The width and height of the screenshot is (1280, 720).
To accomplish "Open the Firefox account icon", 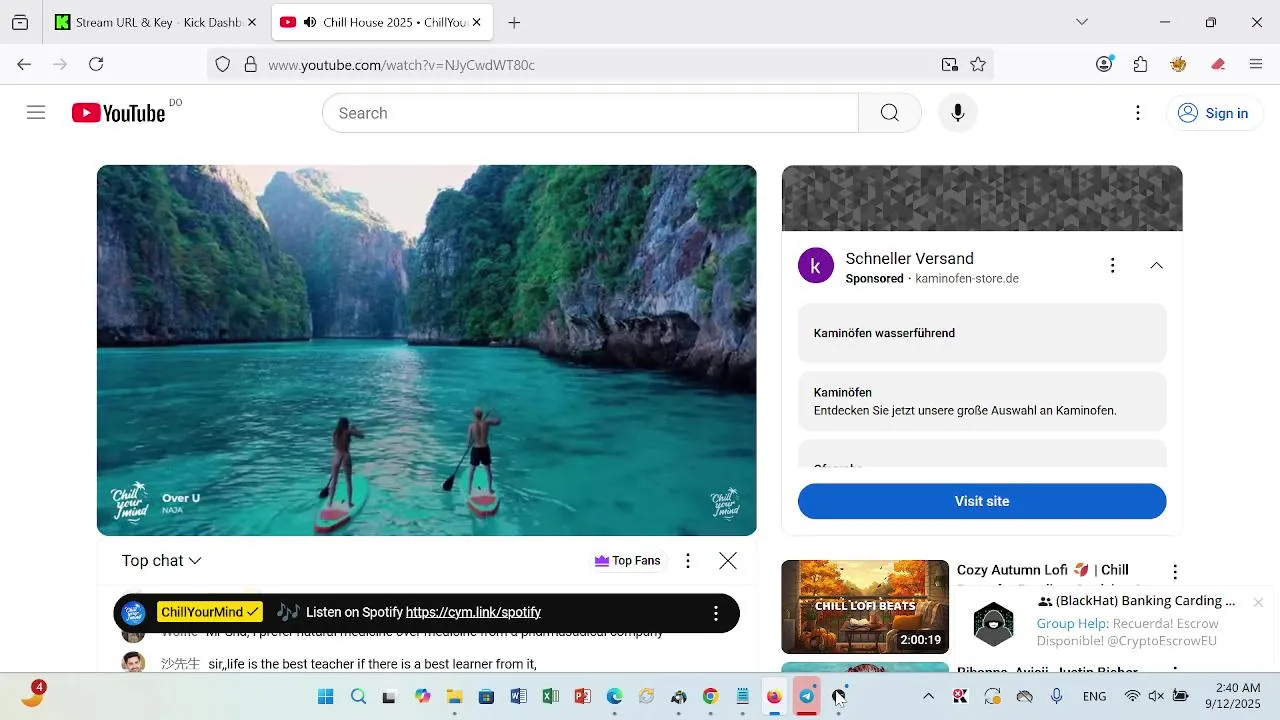I will [1104, 64].
